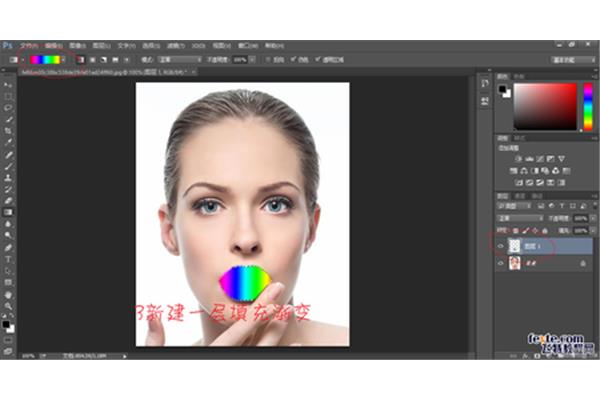
Task: Toggle lock transparent pixels in Layers panel
Action: [x=515, y=230]
